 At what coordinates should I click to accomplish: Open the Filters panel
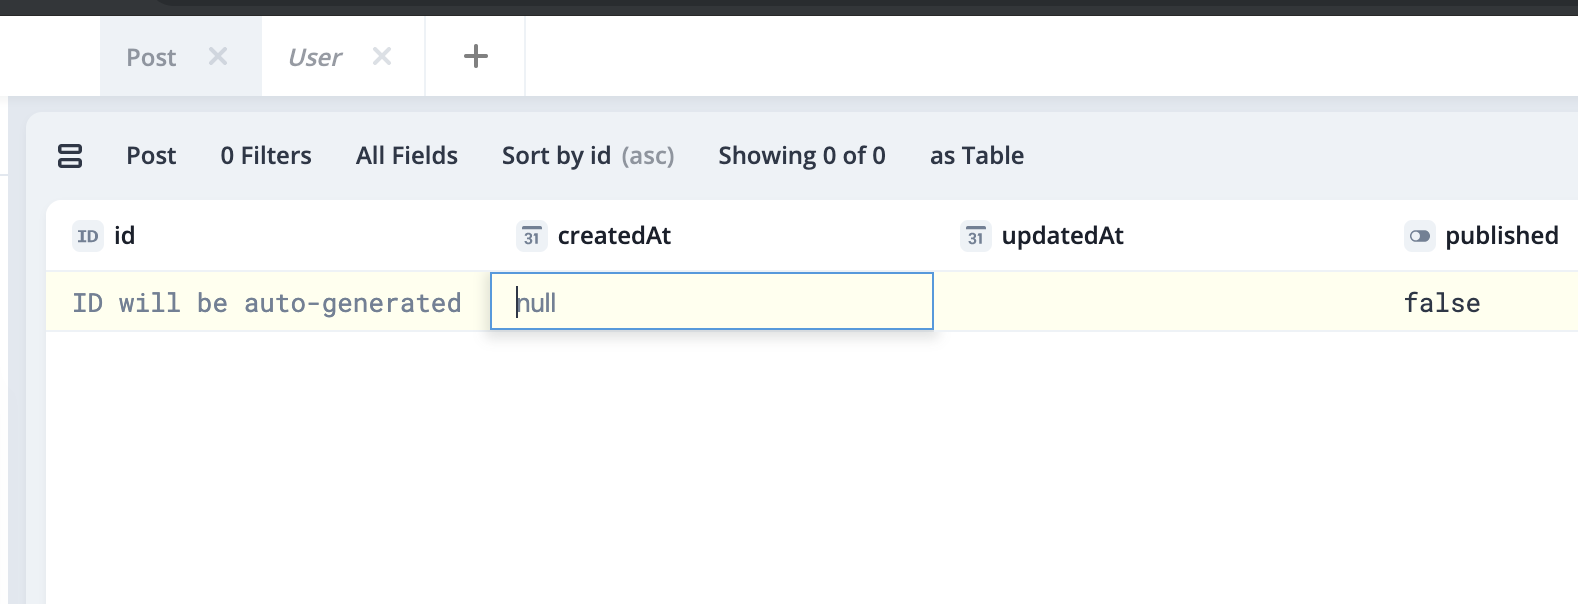(x=265, y=156)
